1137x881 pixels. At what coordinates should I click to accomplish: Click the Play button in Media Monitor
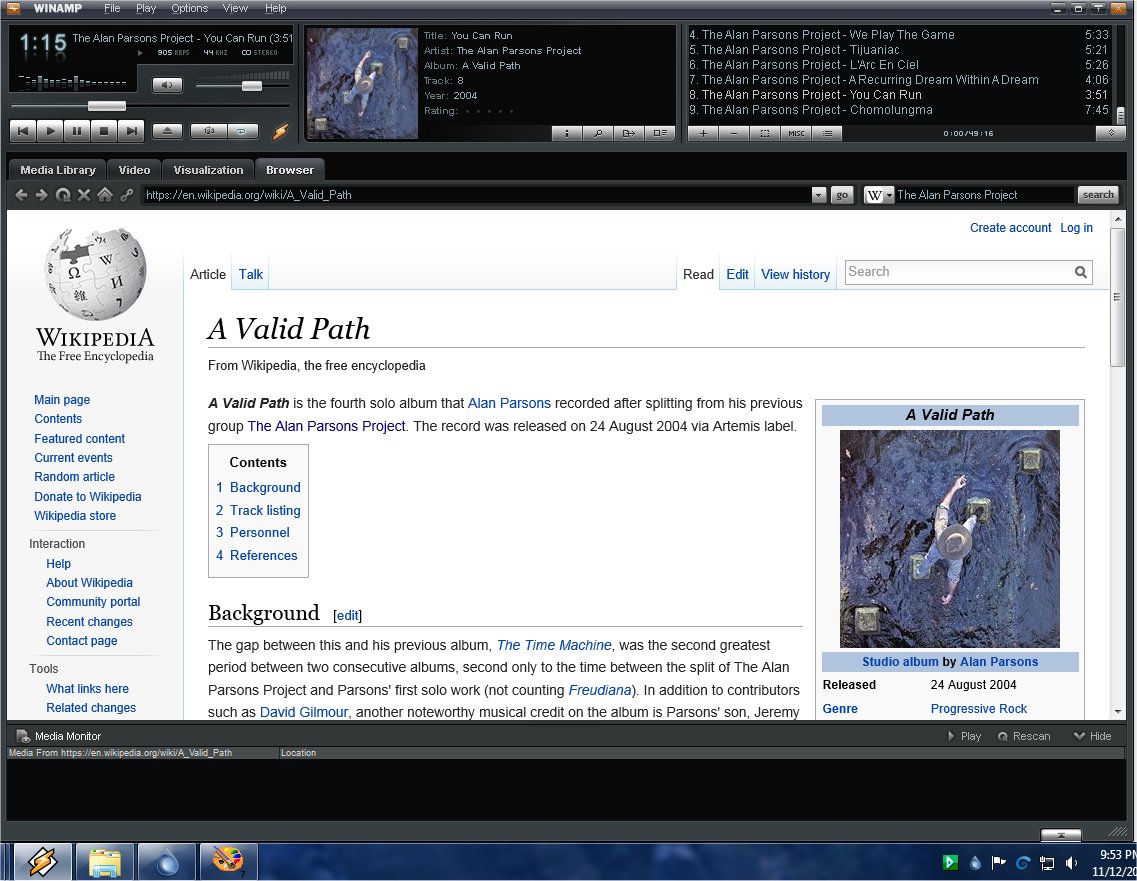tap(964, 736)
